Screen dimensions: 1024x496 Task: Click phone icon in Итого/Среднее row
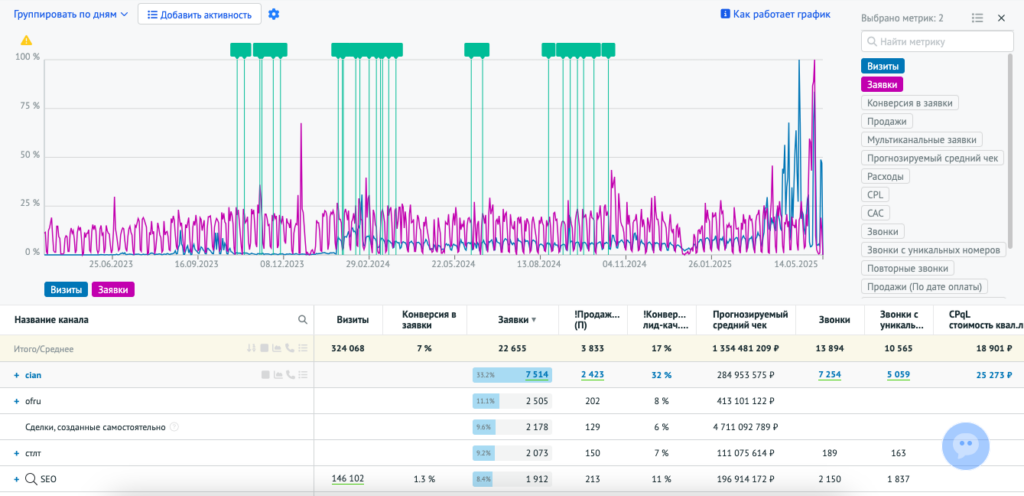[x=290, y=349]
